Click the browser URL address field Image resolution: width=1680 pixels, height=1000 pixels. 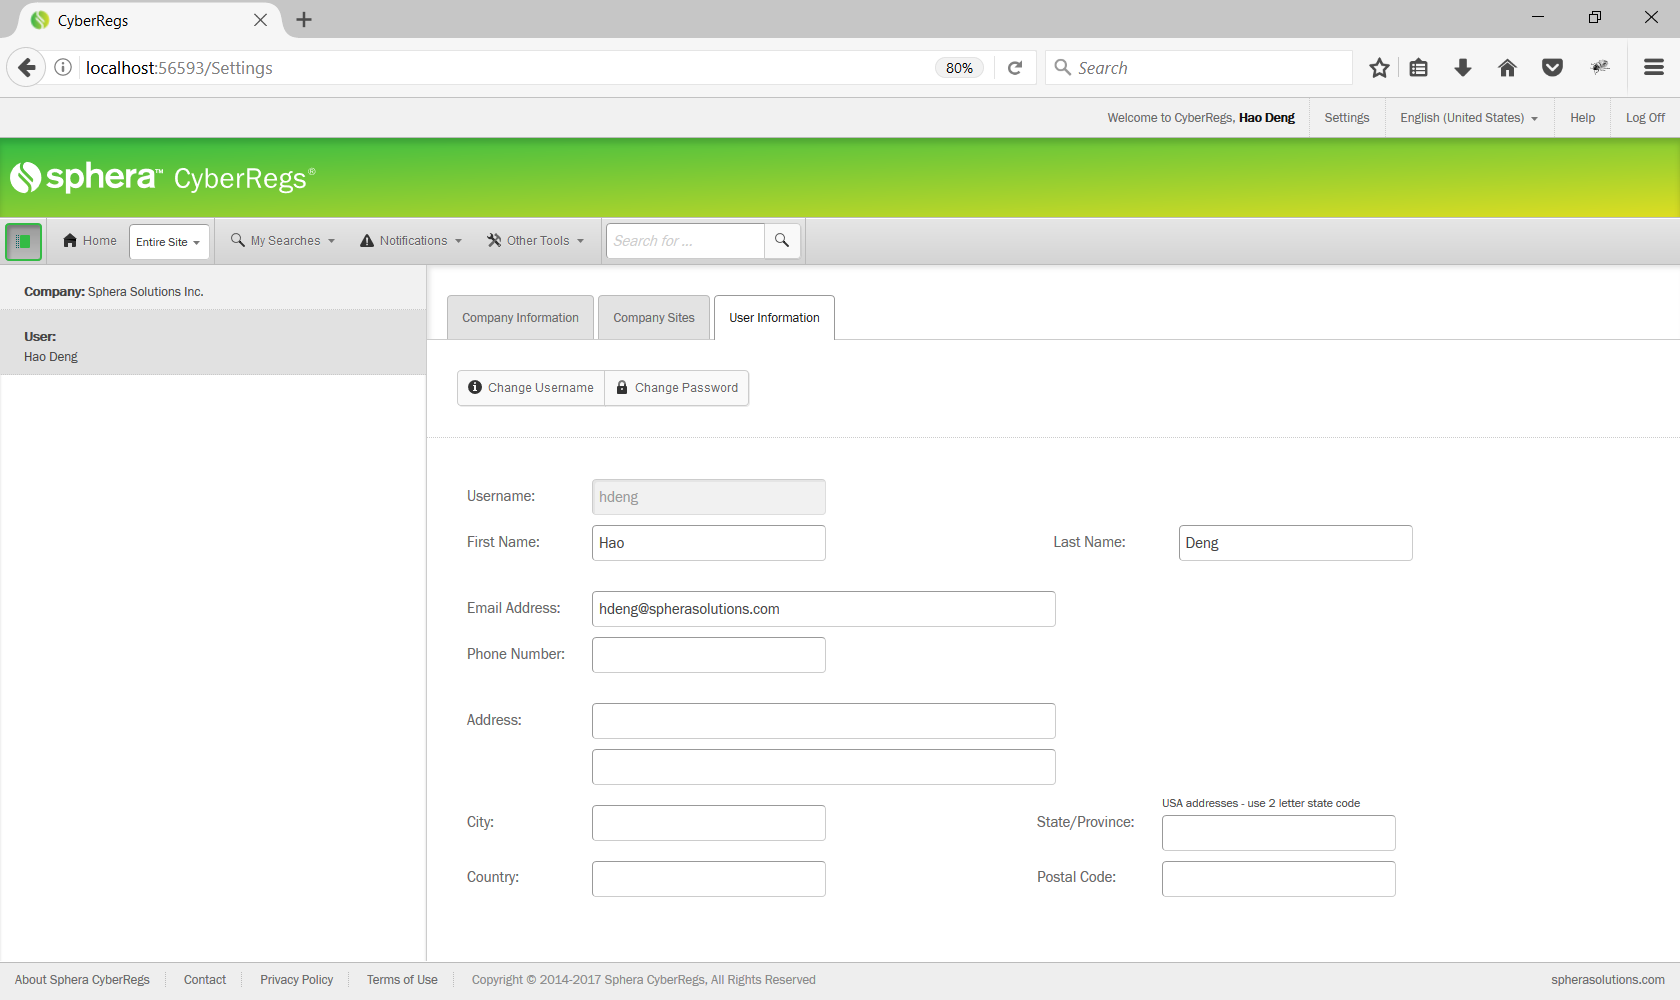tap(505, 68)
